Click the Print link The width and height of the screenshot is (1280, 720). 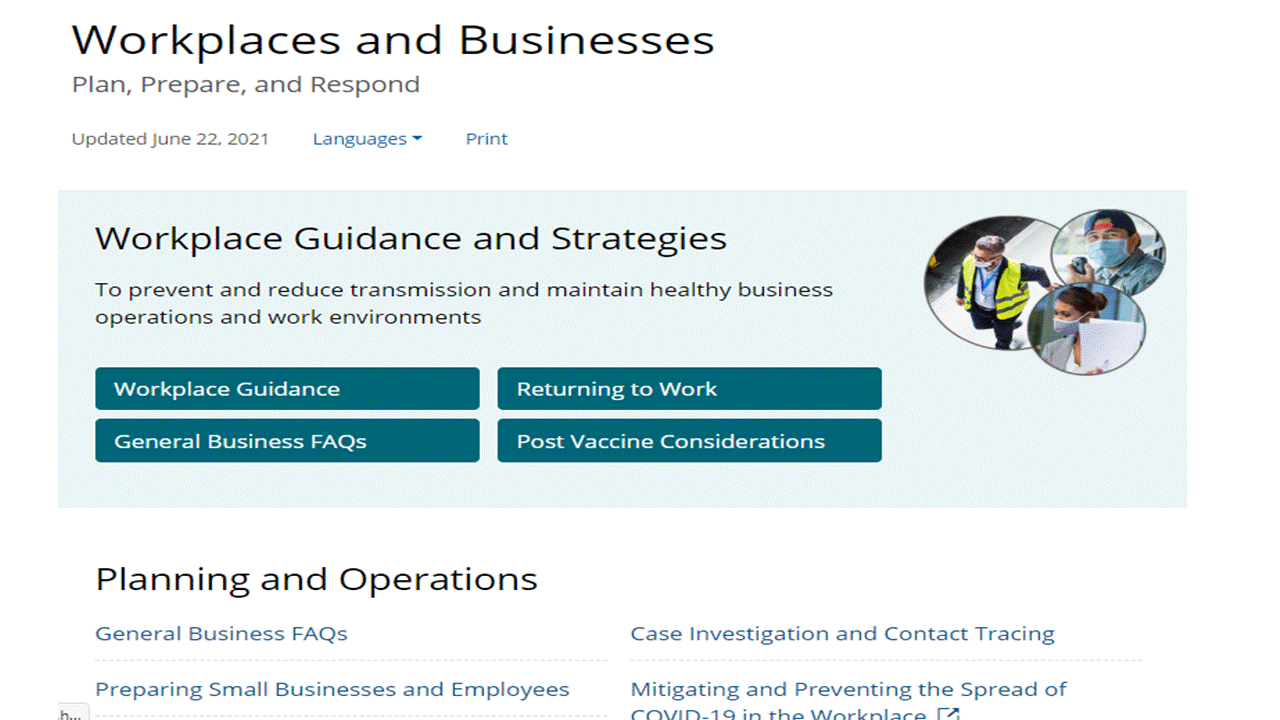[486, 139]
